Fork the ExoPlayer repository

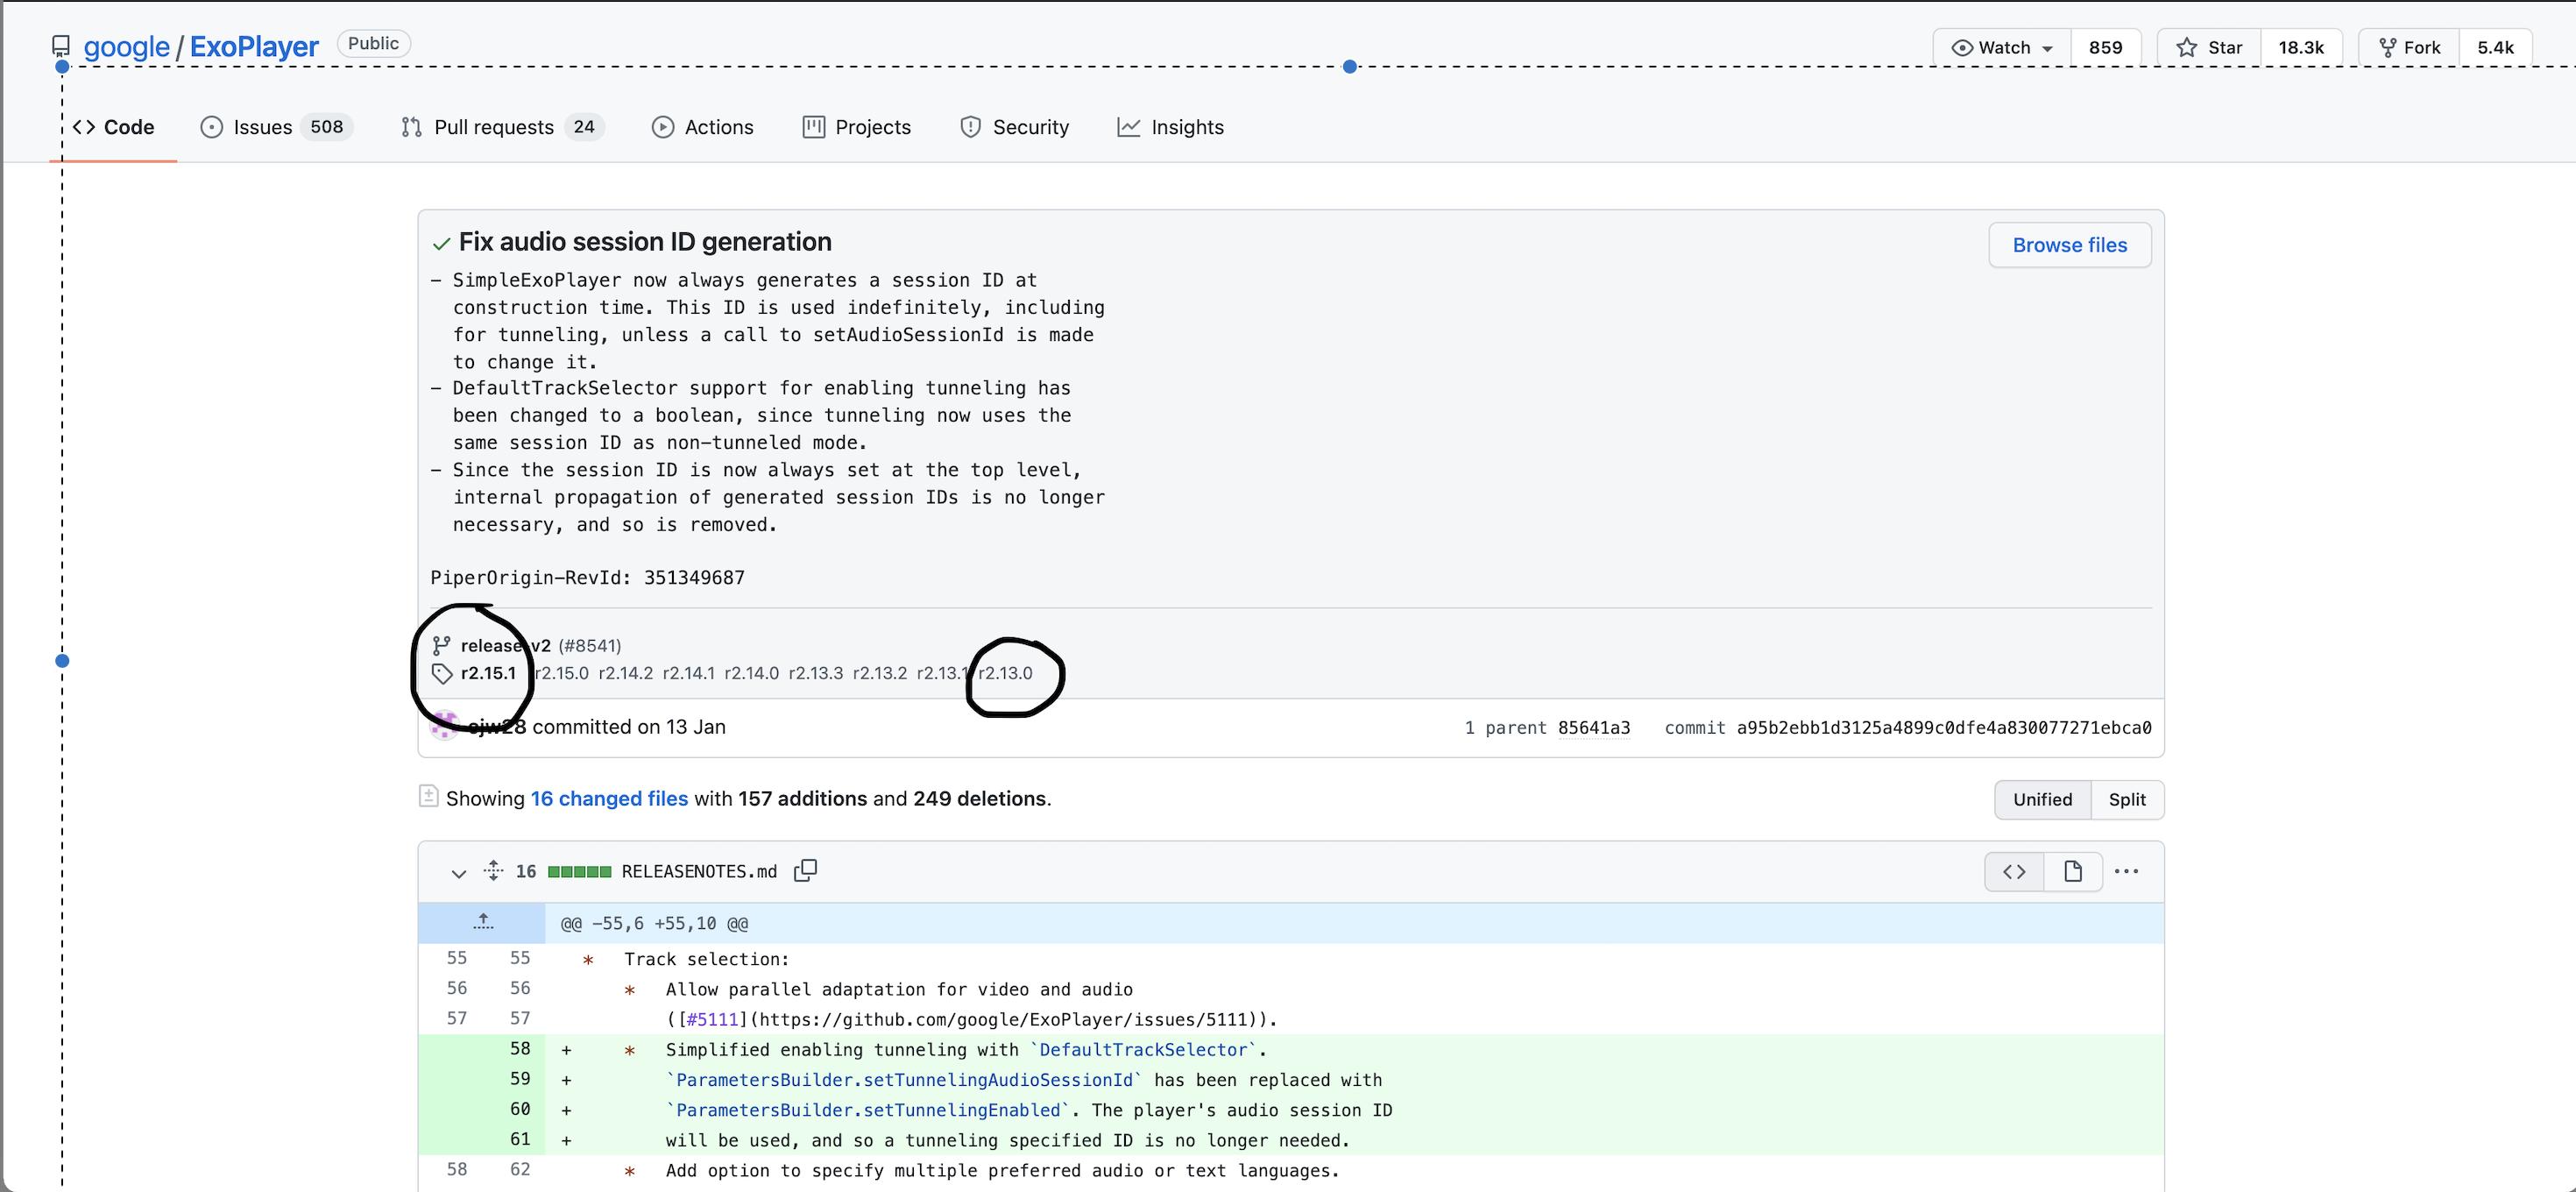coord(2409,47)
